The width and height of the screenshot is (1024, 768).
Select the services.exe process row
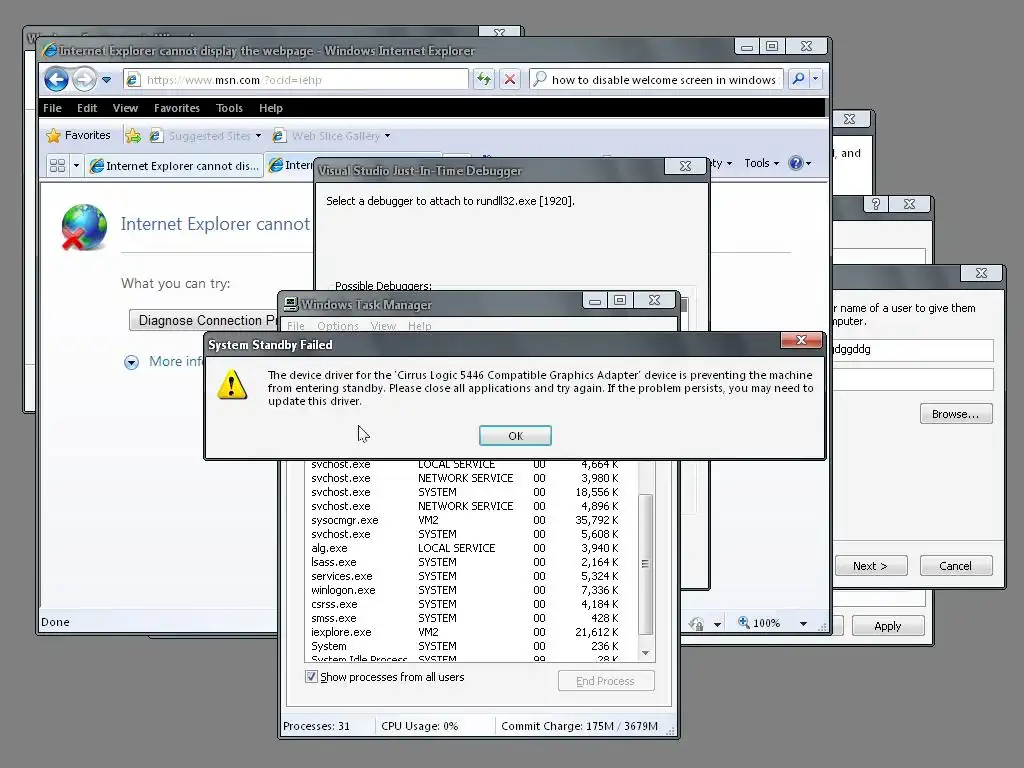(x=467, y=577)
